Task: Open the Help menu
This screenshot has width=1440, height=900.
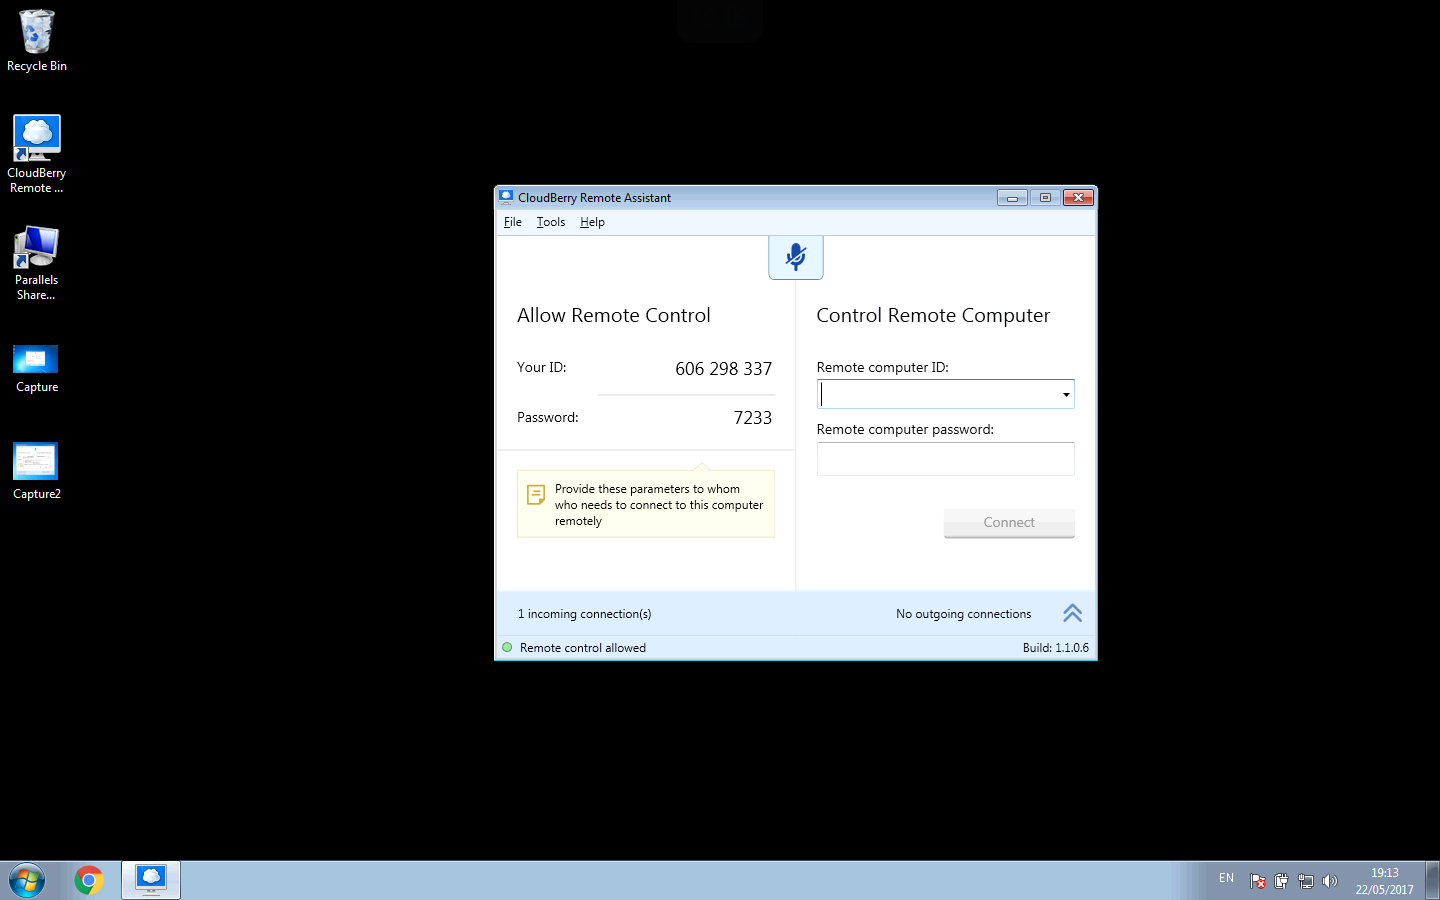Action: click(x=592, y=222)
